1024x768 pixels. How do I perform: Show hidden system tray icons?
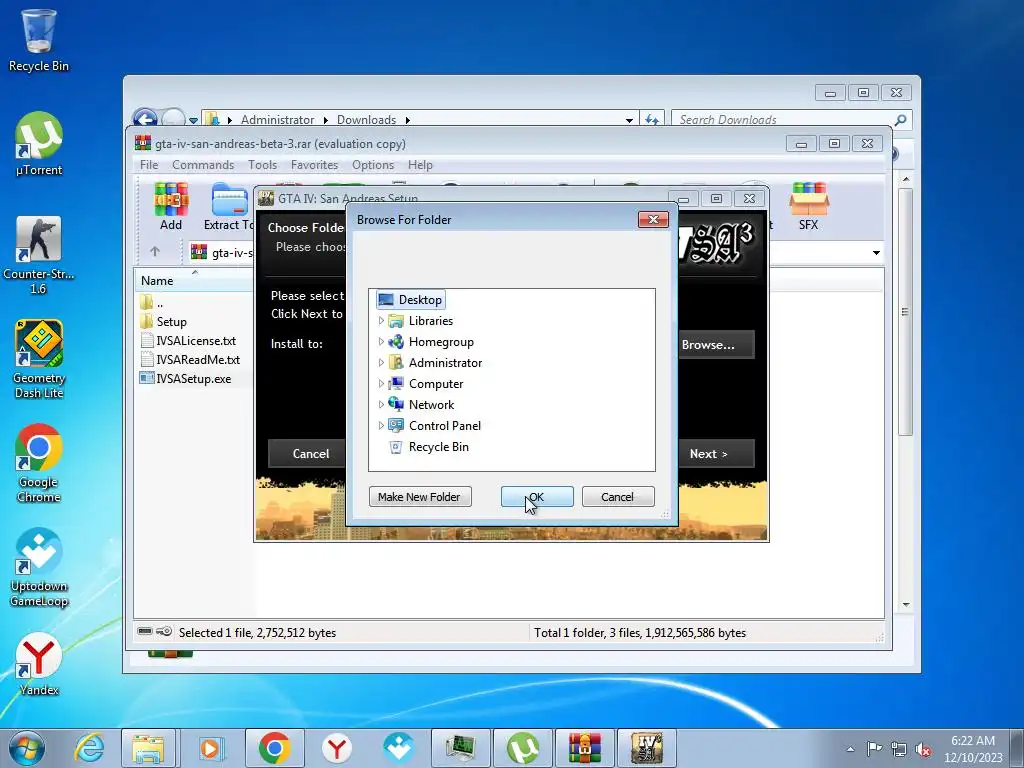pos(850,749)
